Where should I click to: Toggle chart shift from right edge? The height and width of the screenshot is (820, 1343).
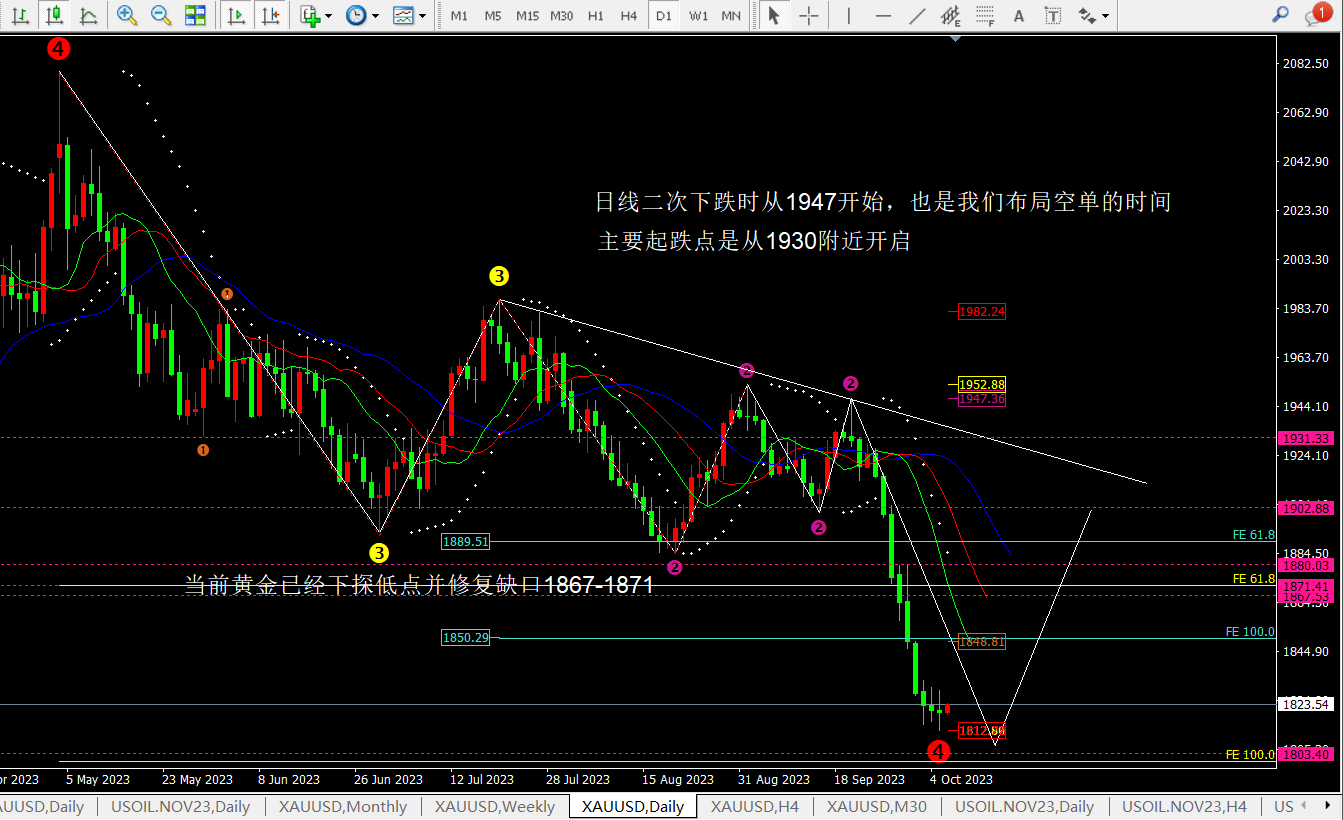point(270,15)
